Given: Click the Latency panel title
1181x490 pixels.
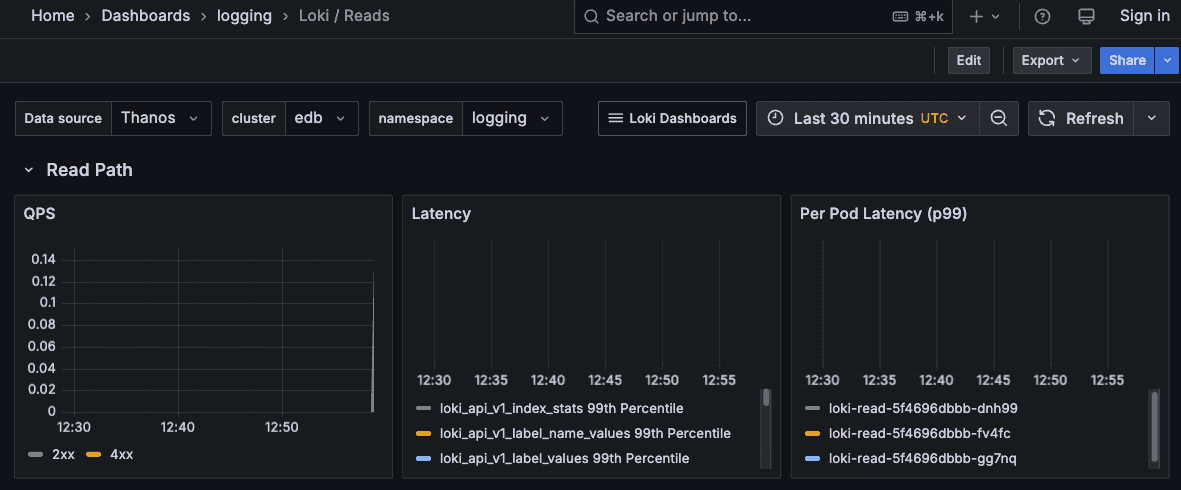Looking at the screenshot, I should 441,214.
